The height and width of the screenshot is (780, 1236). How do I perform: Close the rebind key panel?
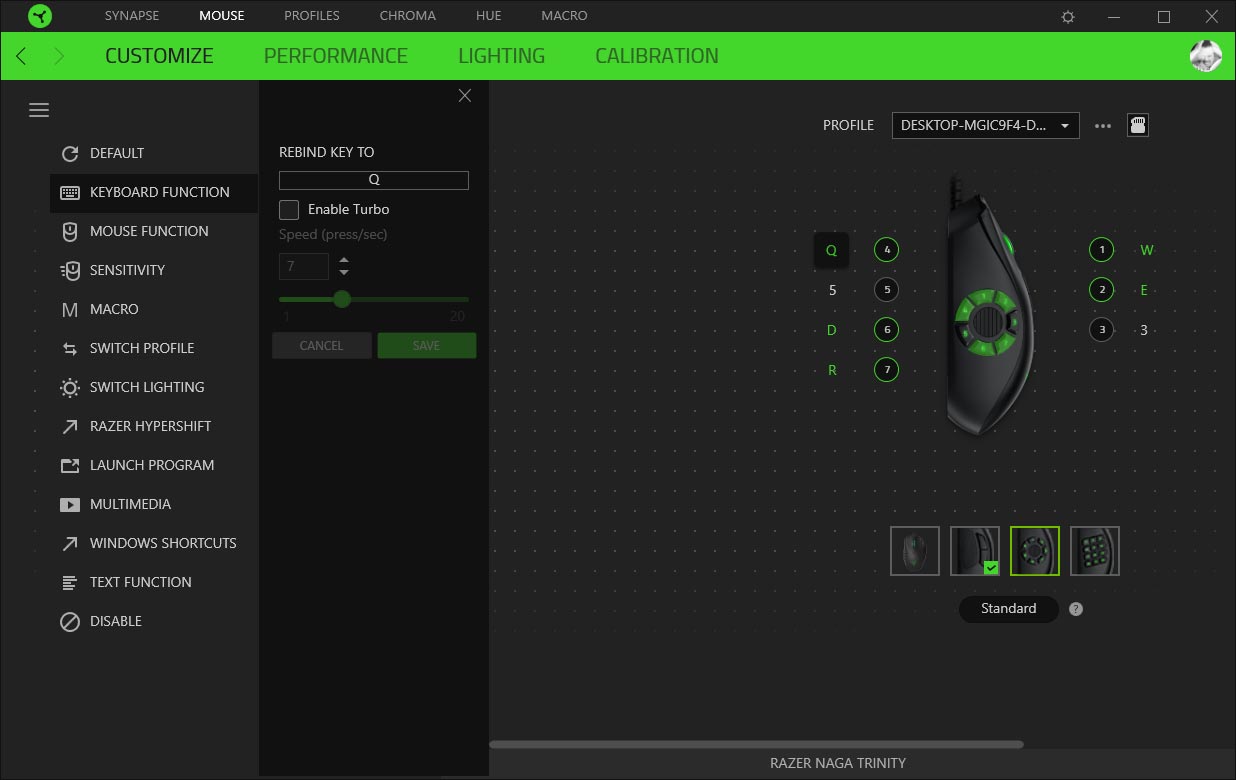[464, 95]
